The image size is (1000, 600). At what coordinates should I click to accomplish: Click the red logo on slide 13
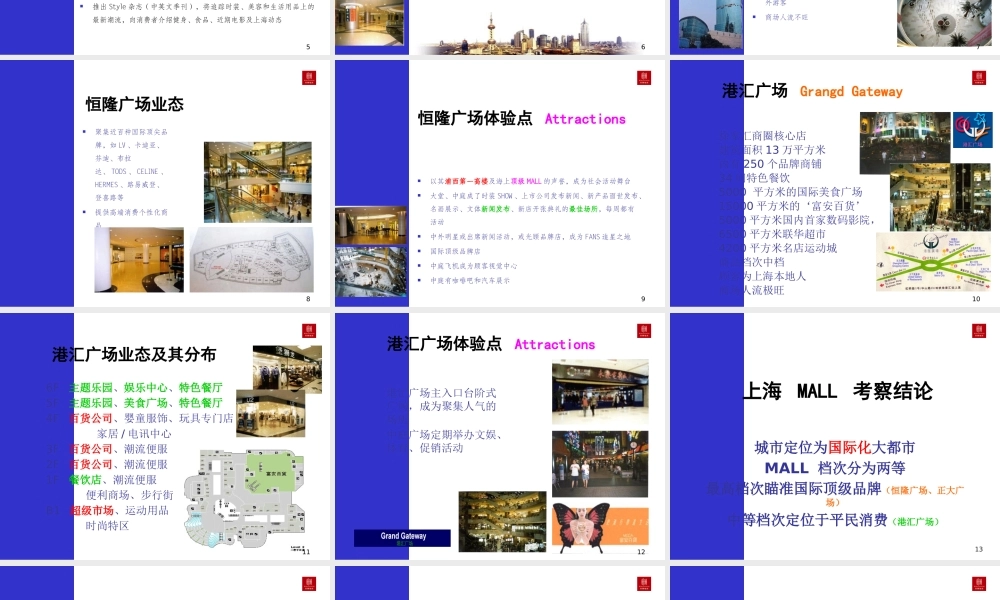tap(979, 330)
